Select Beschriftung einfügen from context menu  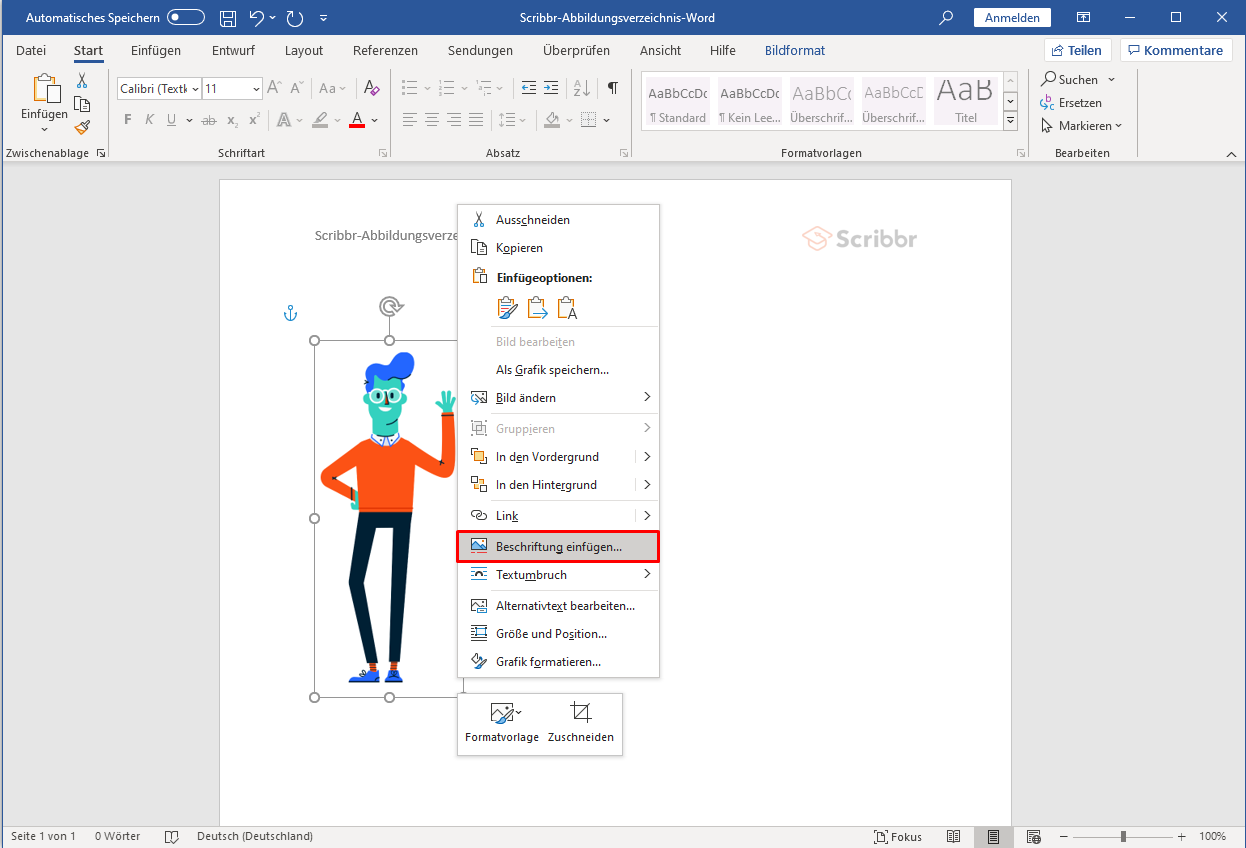[557, 547]
